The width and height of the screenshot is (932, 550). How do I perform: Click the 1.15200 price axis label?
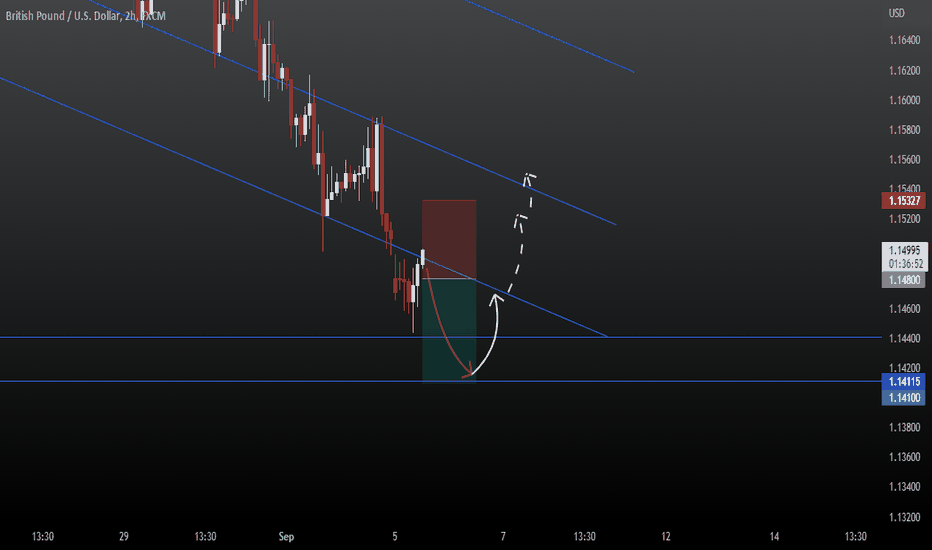[x=904, y=219]
